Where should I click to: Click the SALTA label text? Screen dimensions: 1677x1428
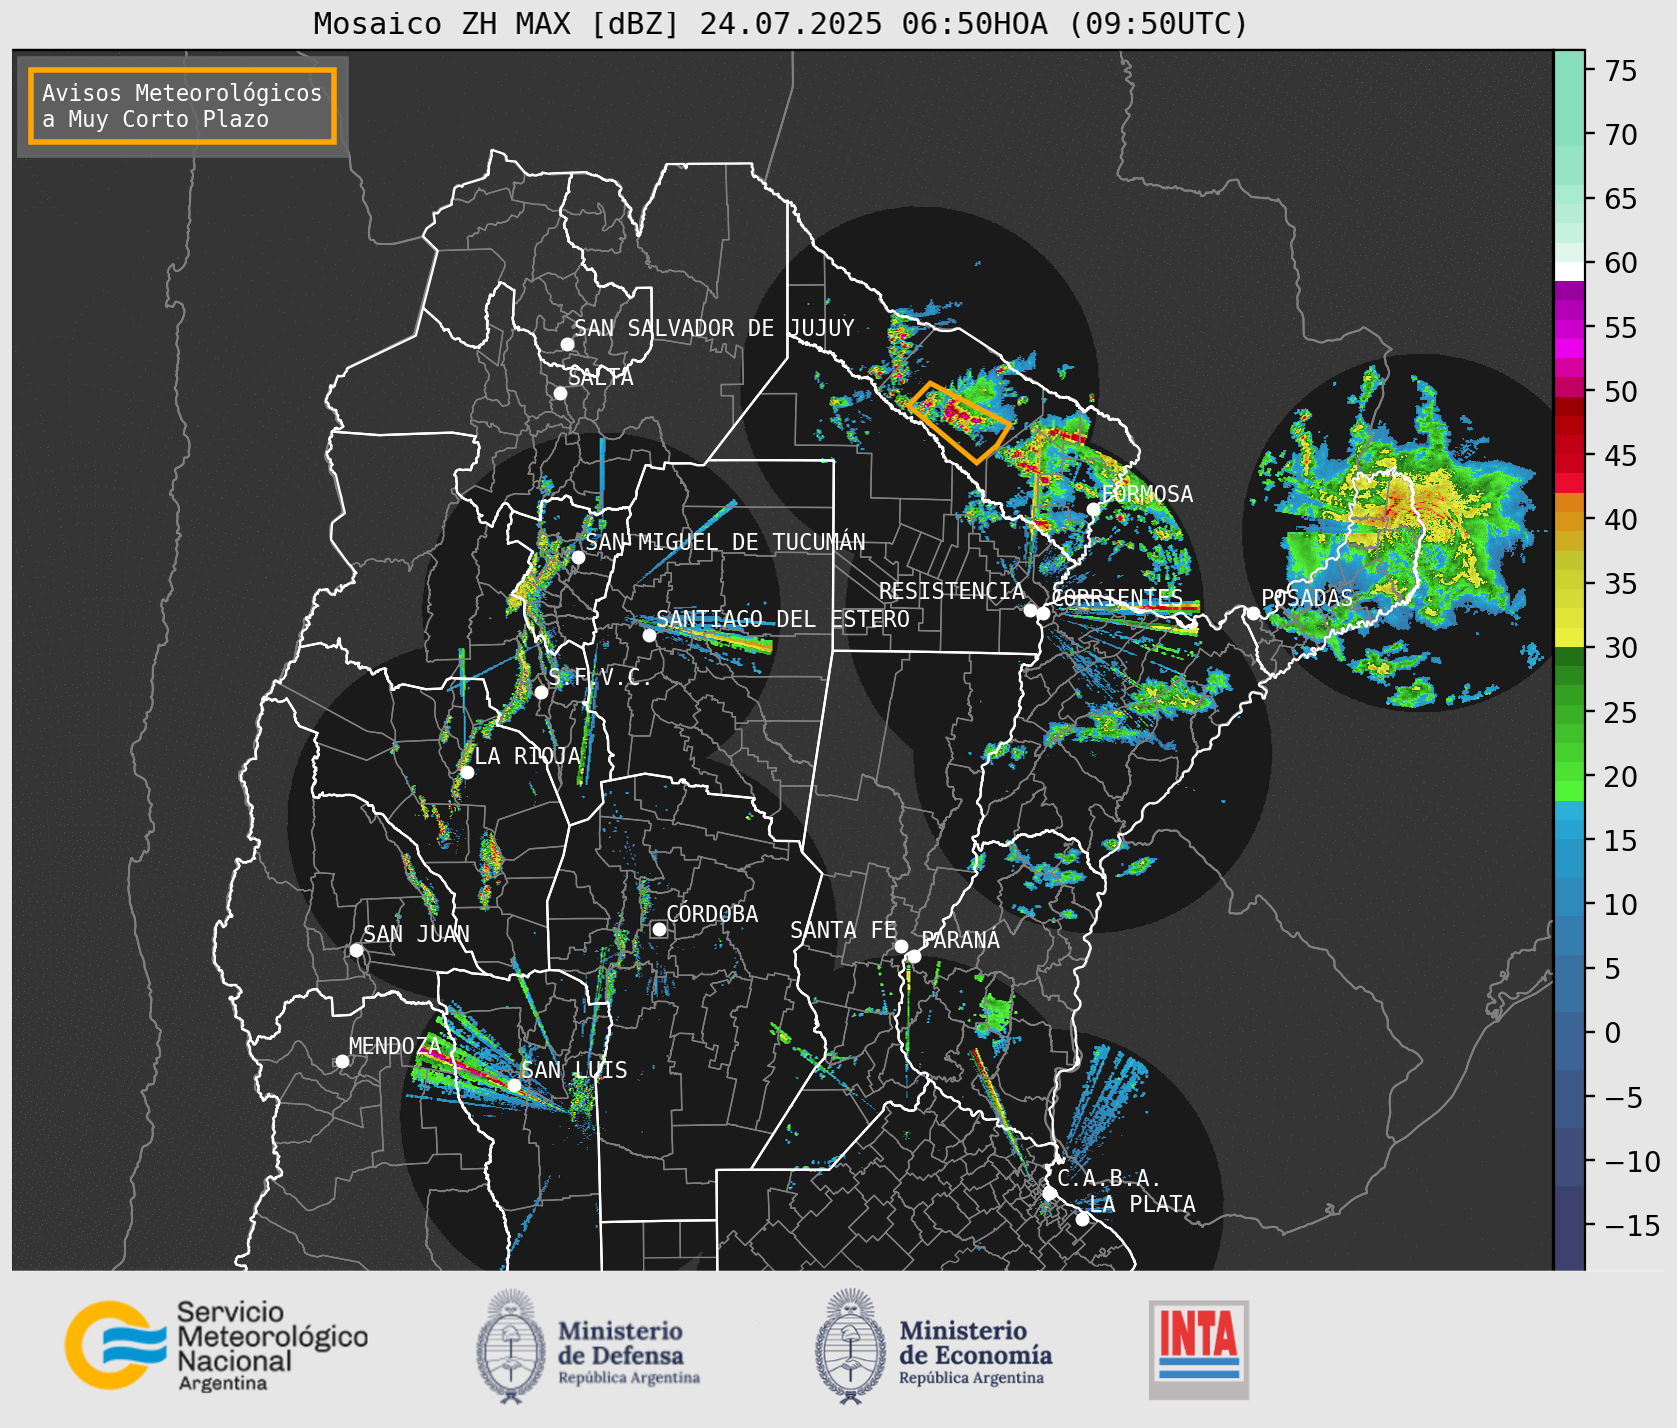pyautogui.click(x=601, y=377)
